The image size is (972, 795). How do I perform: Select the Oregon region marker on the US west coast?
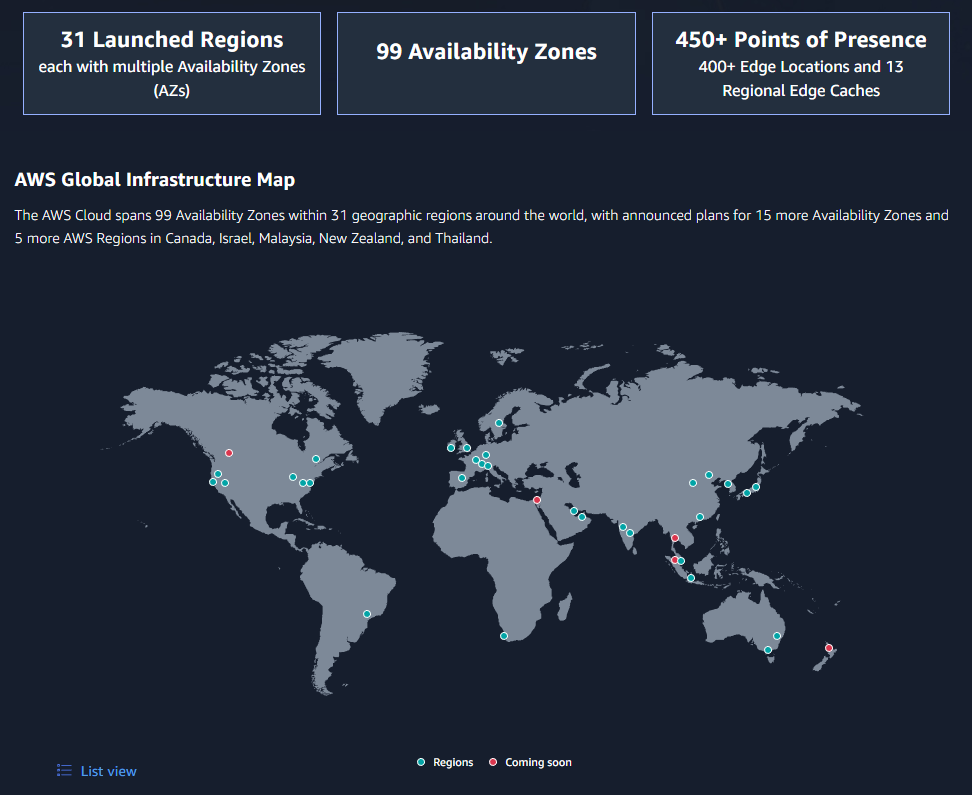coord(218,474)
